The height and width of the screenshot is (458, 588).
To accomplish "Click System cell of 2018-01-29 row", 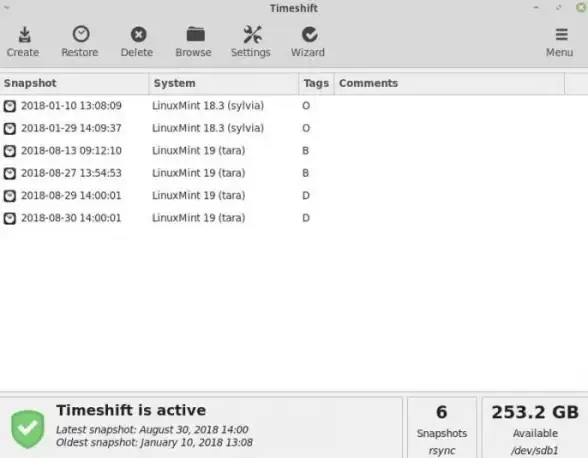I will pos(208,128).
